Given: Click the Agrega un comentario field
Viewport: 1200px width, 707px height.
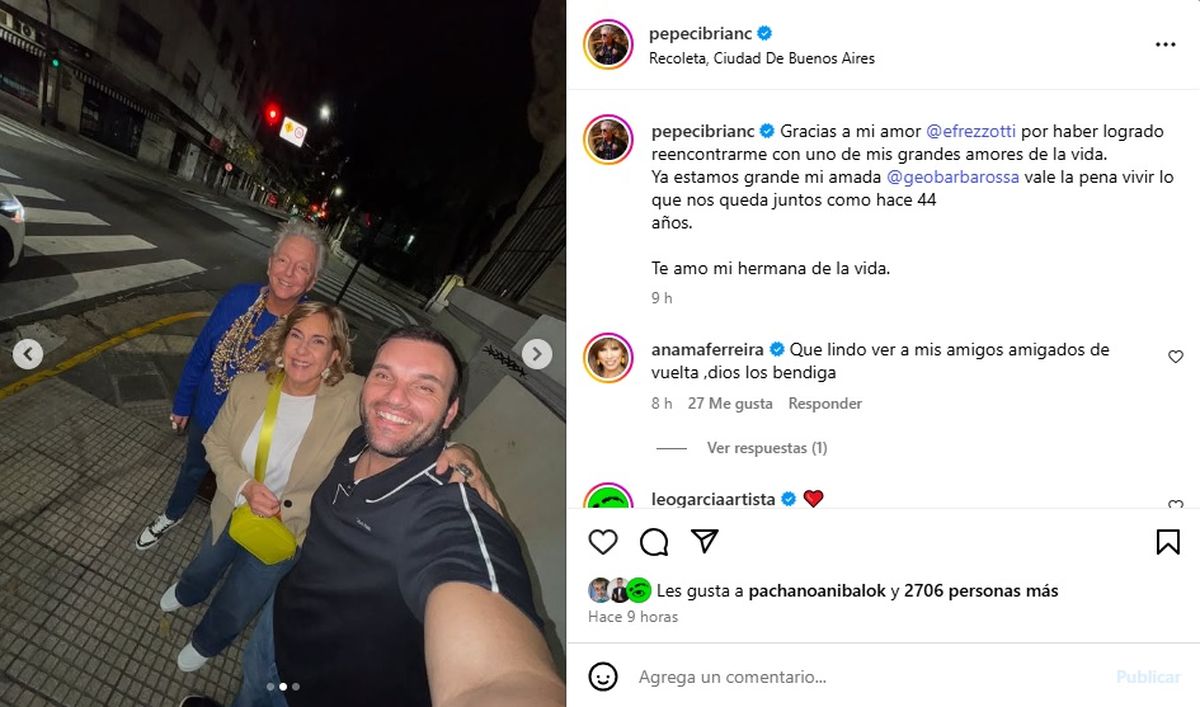Looking at the screenshot, I should coord(870,677).
